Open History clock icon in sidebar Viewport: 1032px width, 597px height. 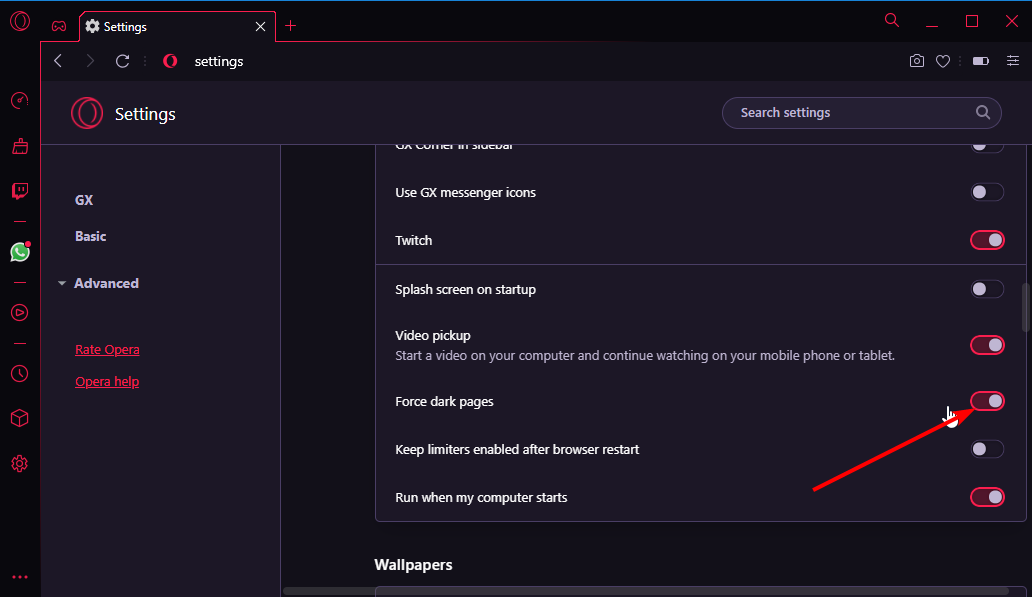(20, 373)
